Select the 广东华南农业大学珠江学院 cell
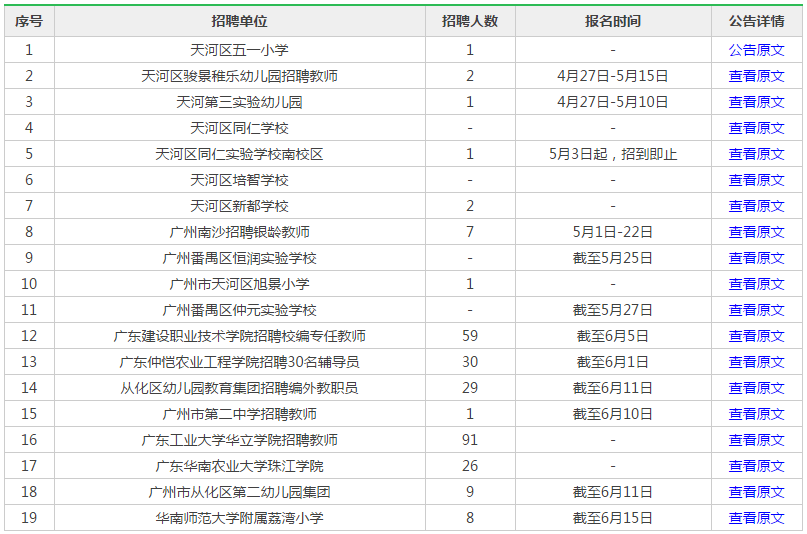This screenshot has height=534, width=807. coord(240,466)
